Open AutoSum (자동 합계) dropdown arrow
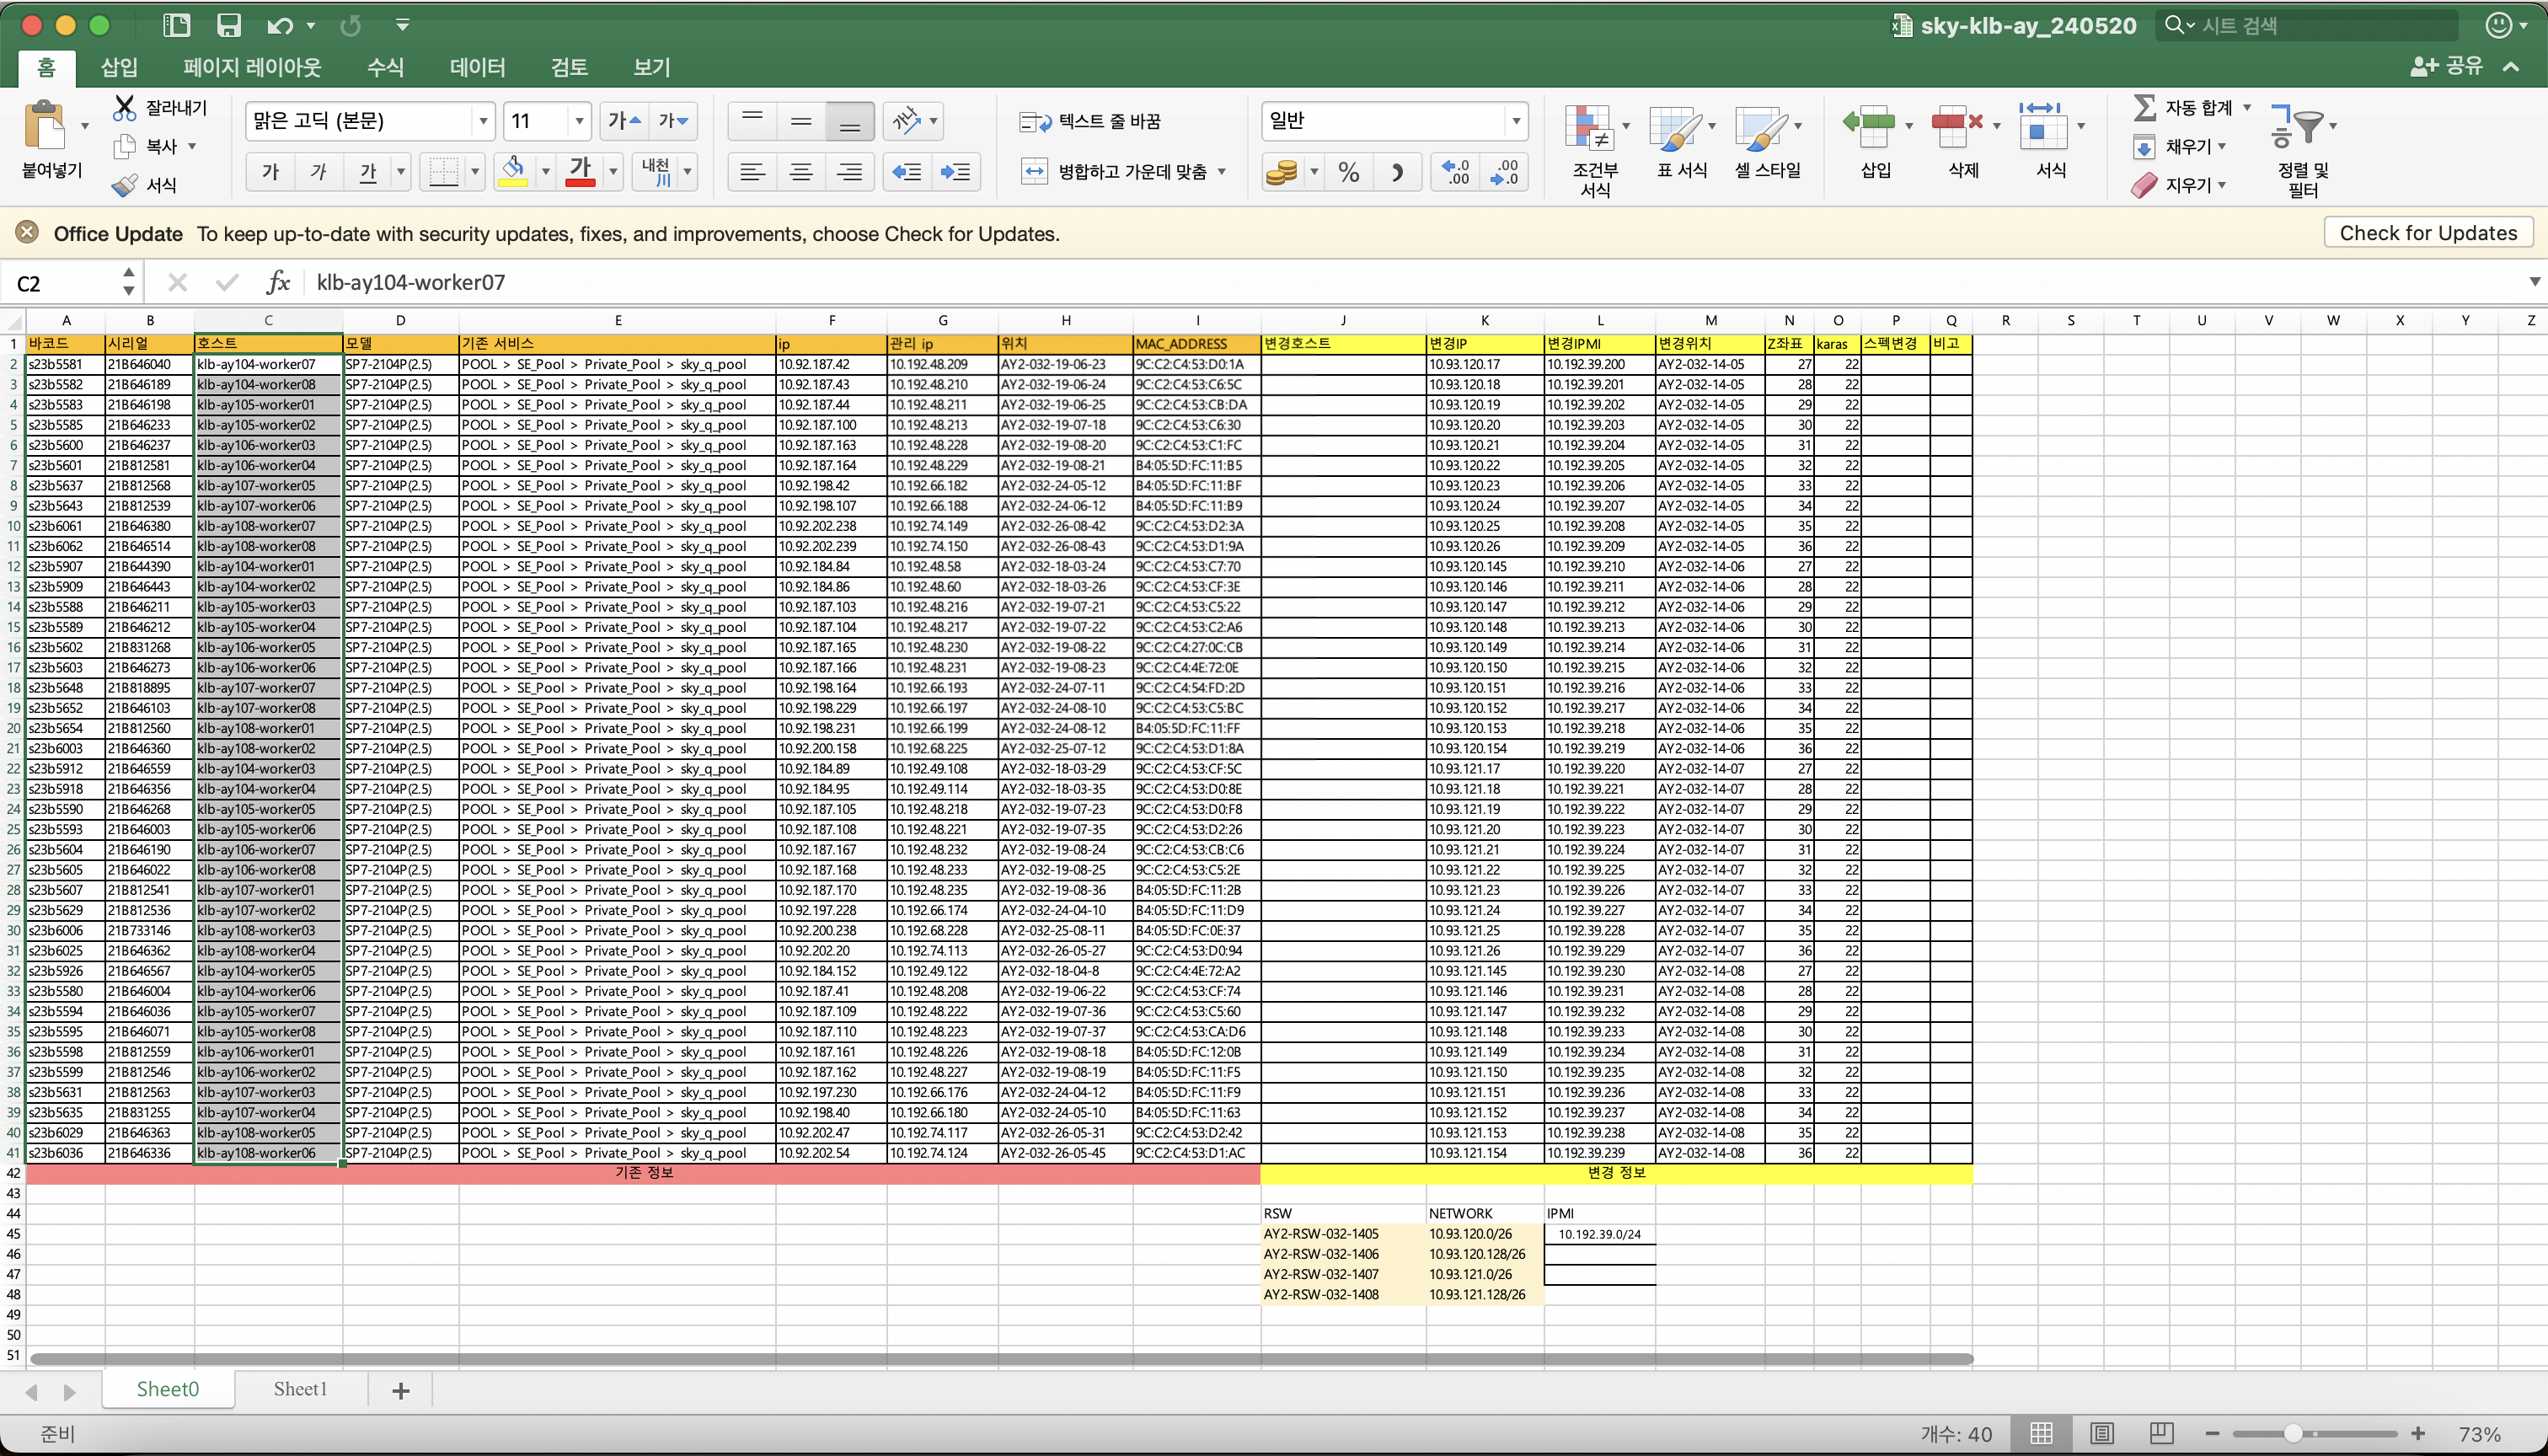 pos(2247,107)
